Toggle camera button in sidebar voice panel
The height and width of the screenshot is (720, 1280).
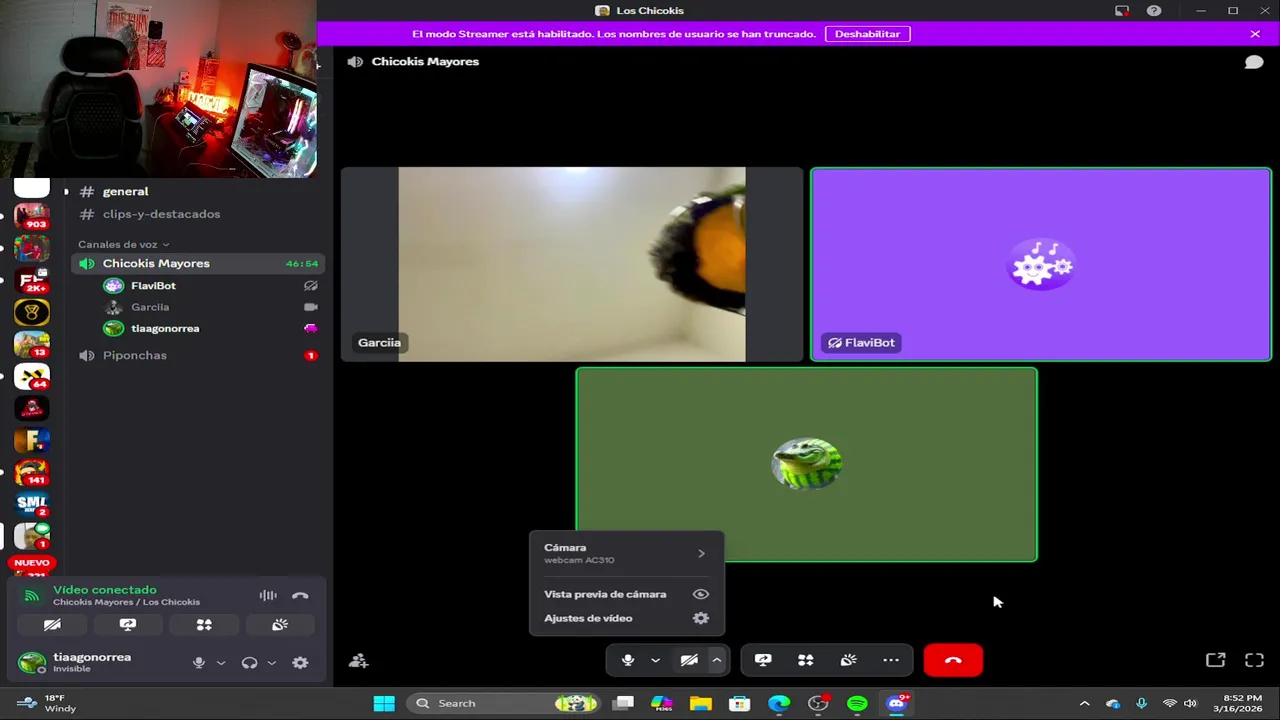coord(52,625)
